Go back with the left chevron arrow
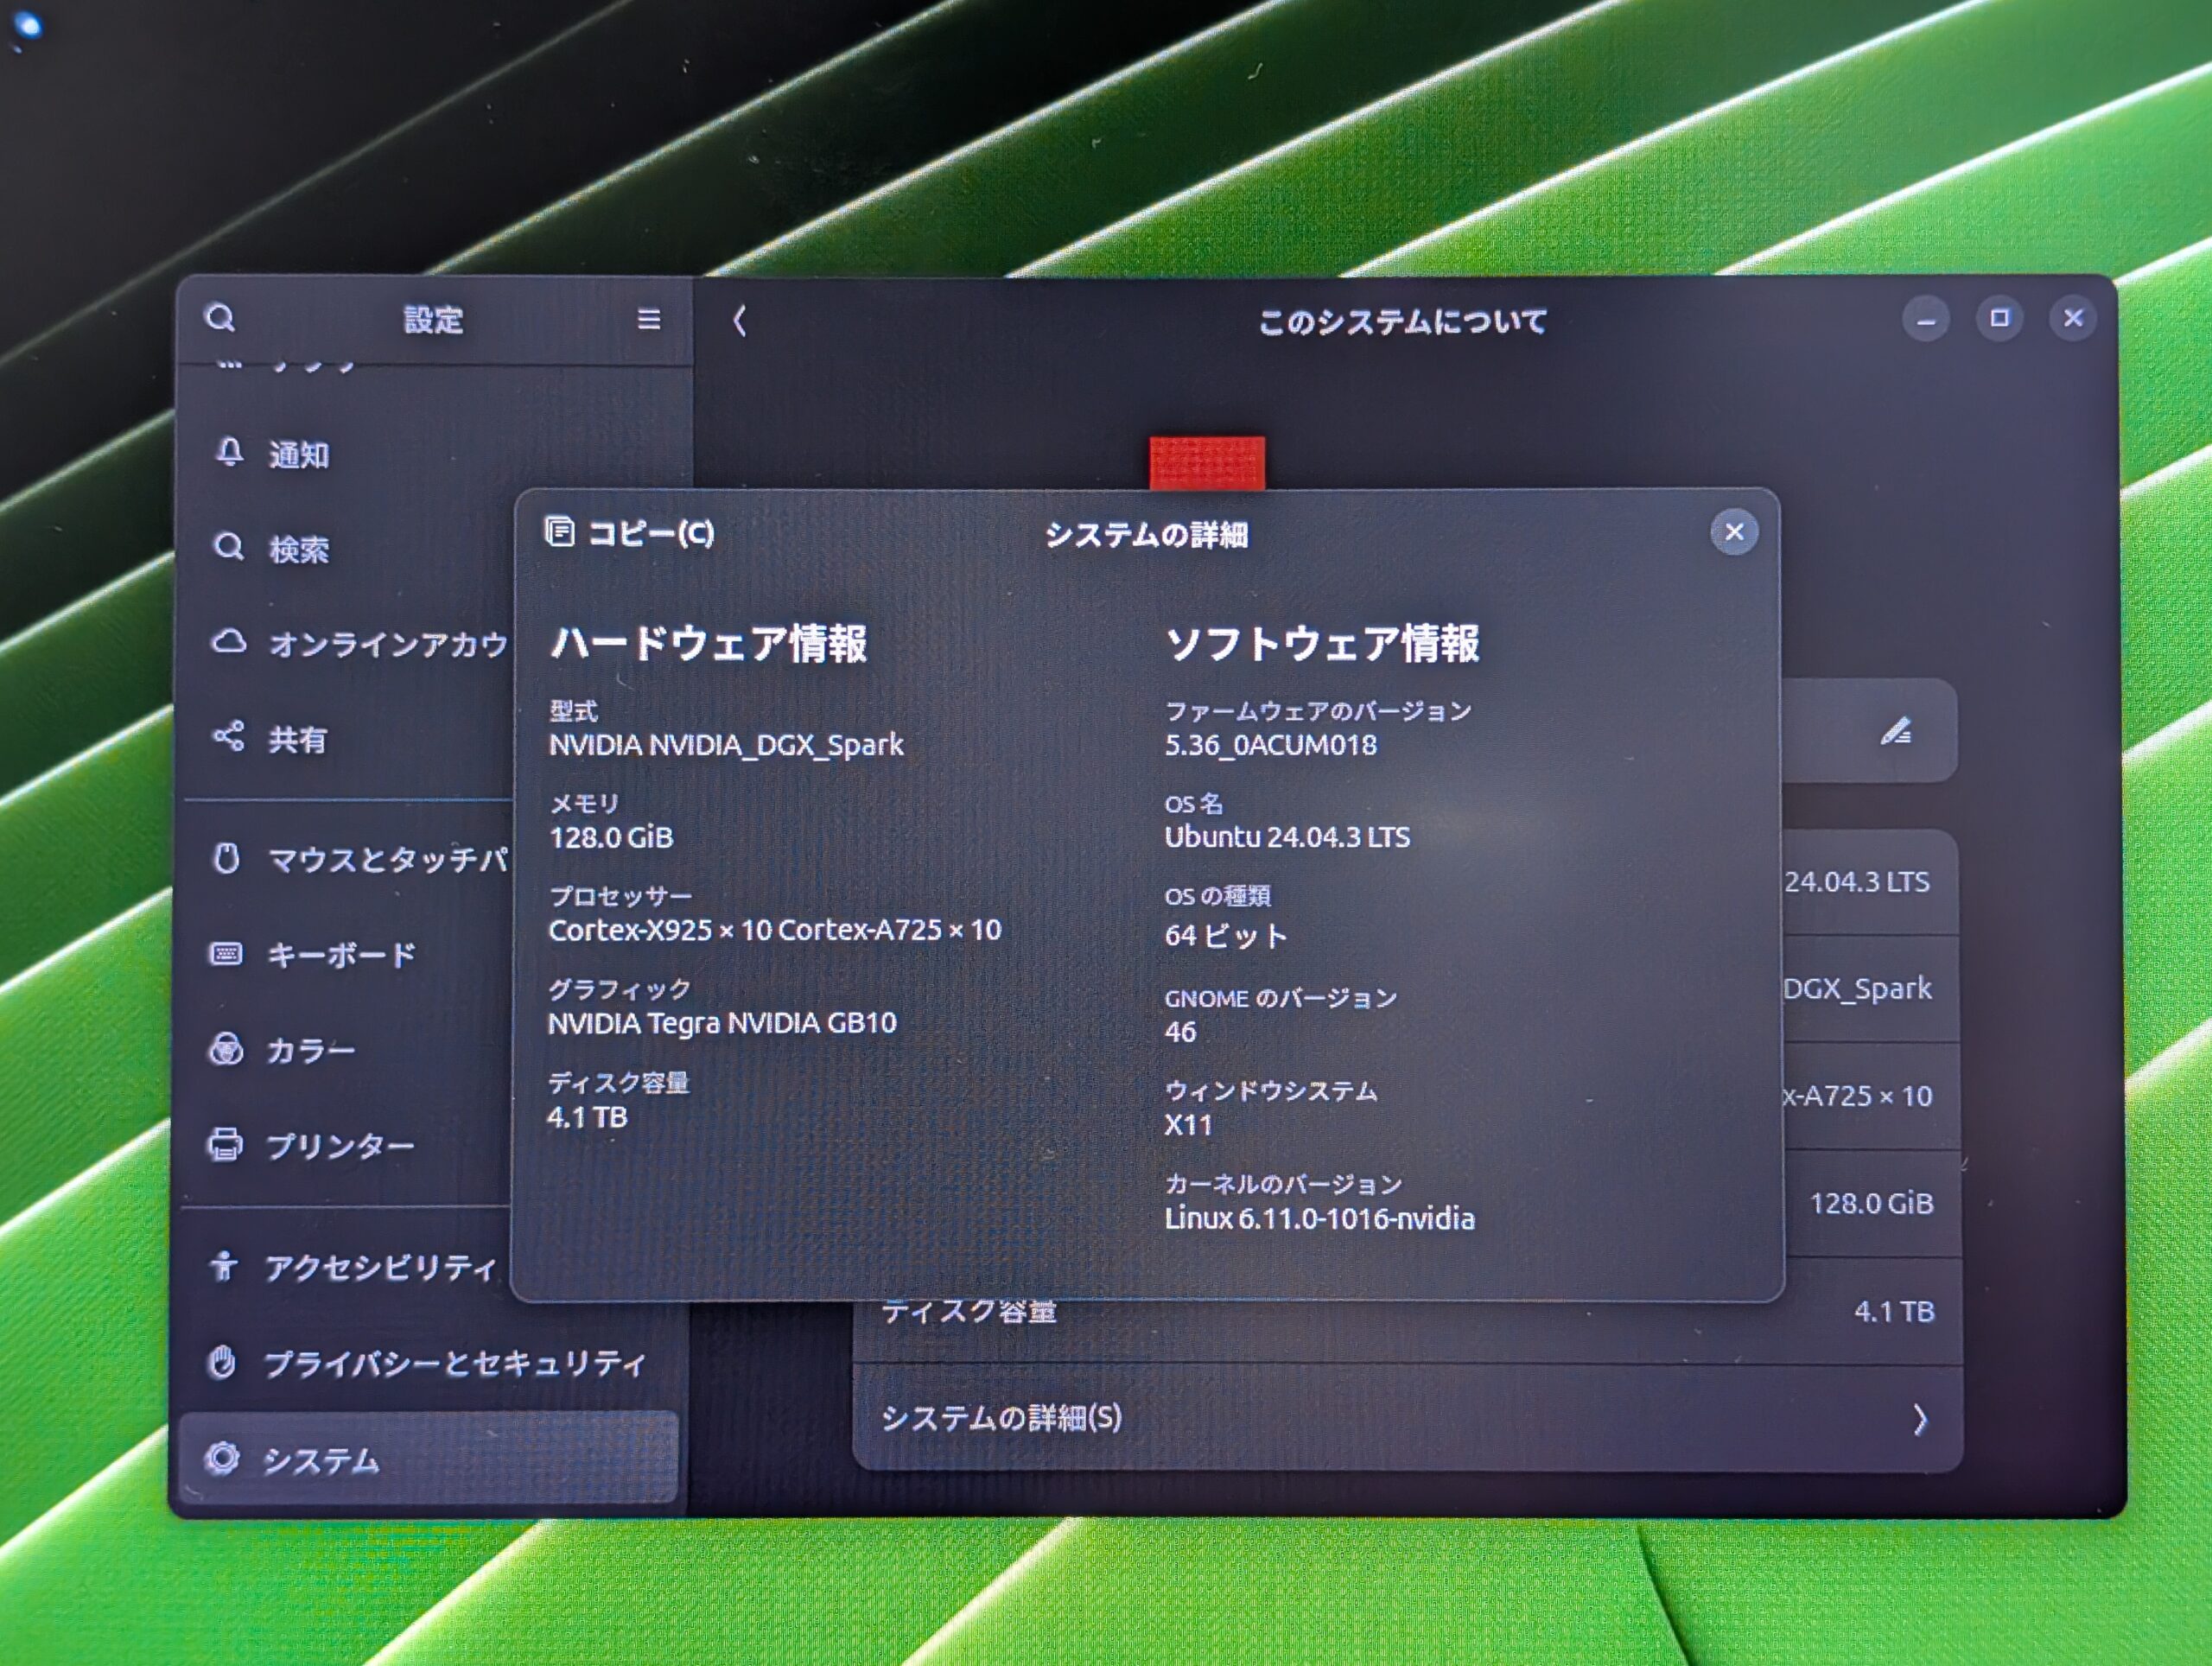The image size is (2212, 1666). 740,321
